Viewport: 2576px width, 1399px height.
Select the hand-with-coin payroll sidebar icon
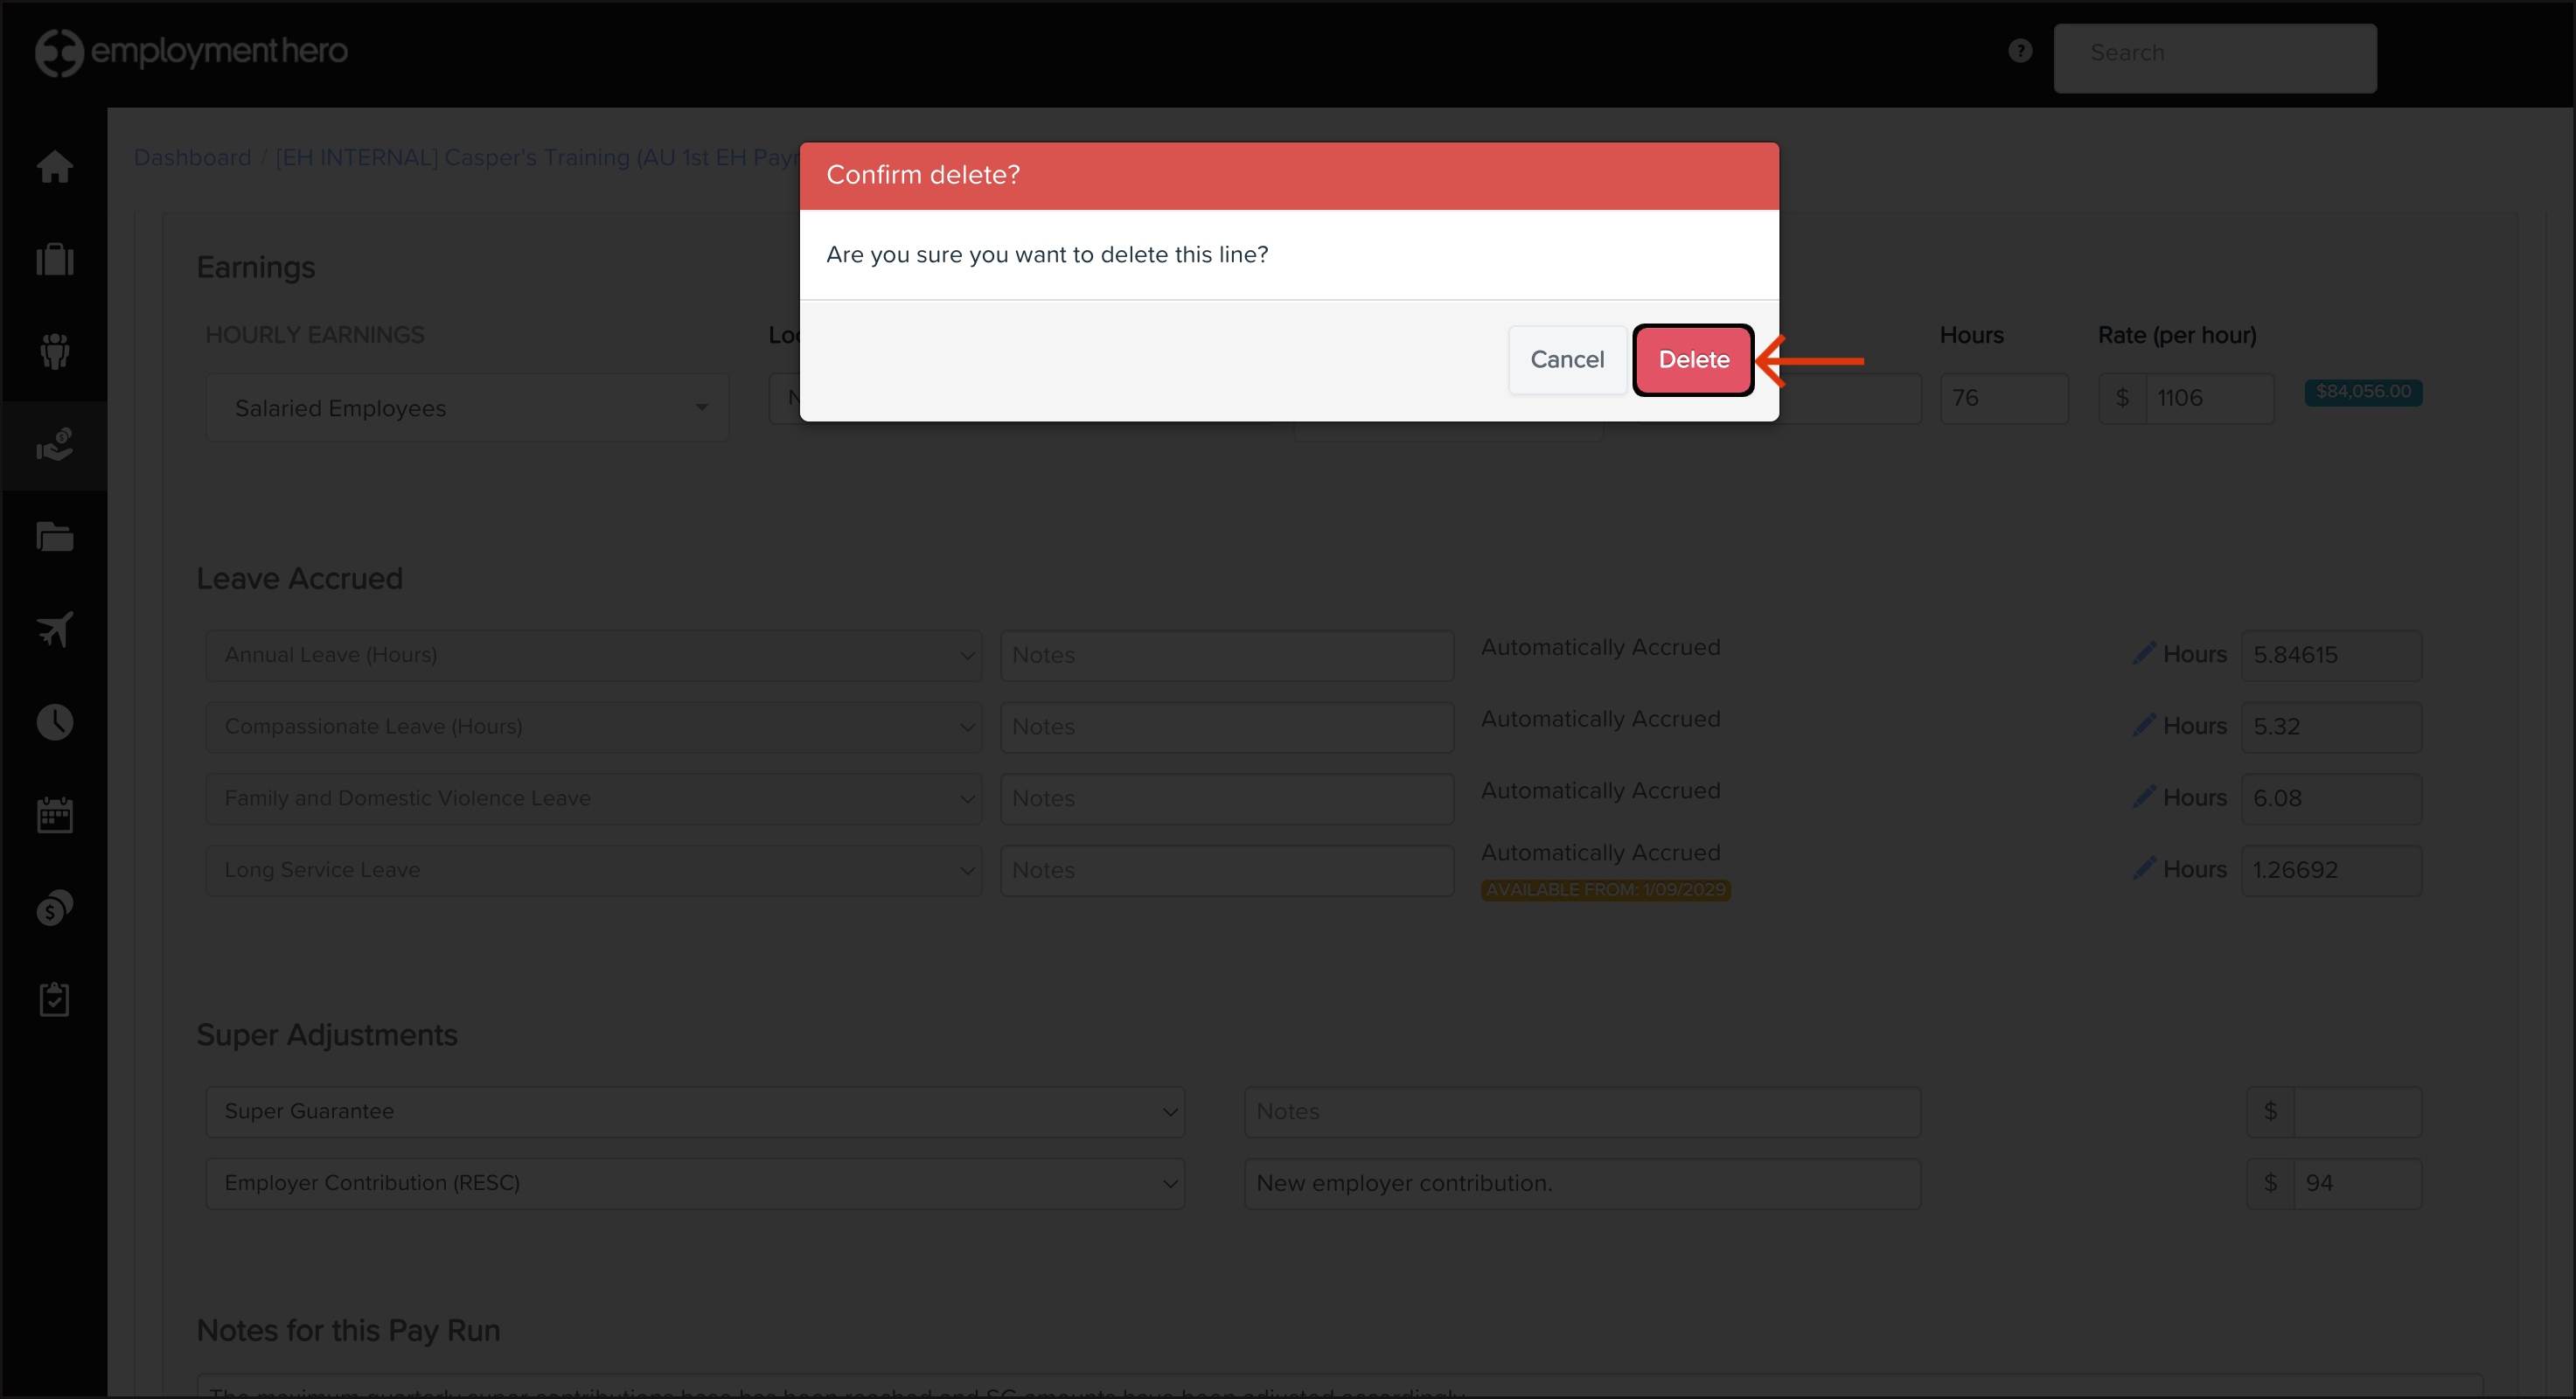click(x=55, y=444)
